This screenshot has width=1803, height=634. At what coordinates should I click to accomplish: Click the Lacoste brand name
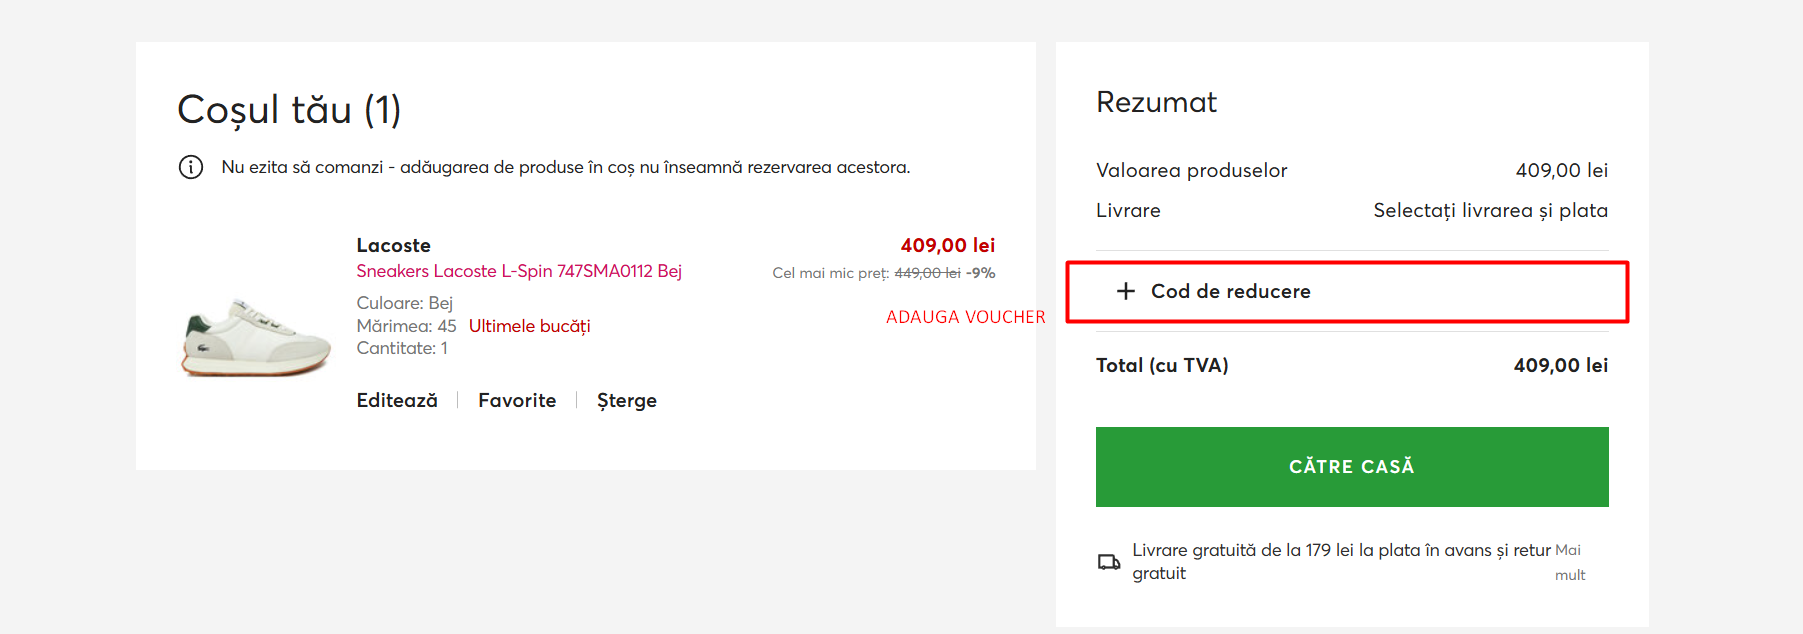393,245
